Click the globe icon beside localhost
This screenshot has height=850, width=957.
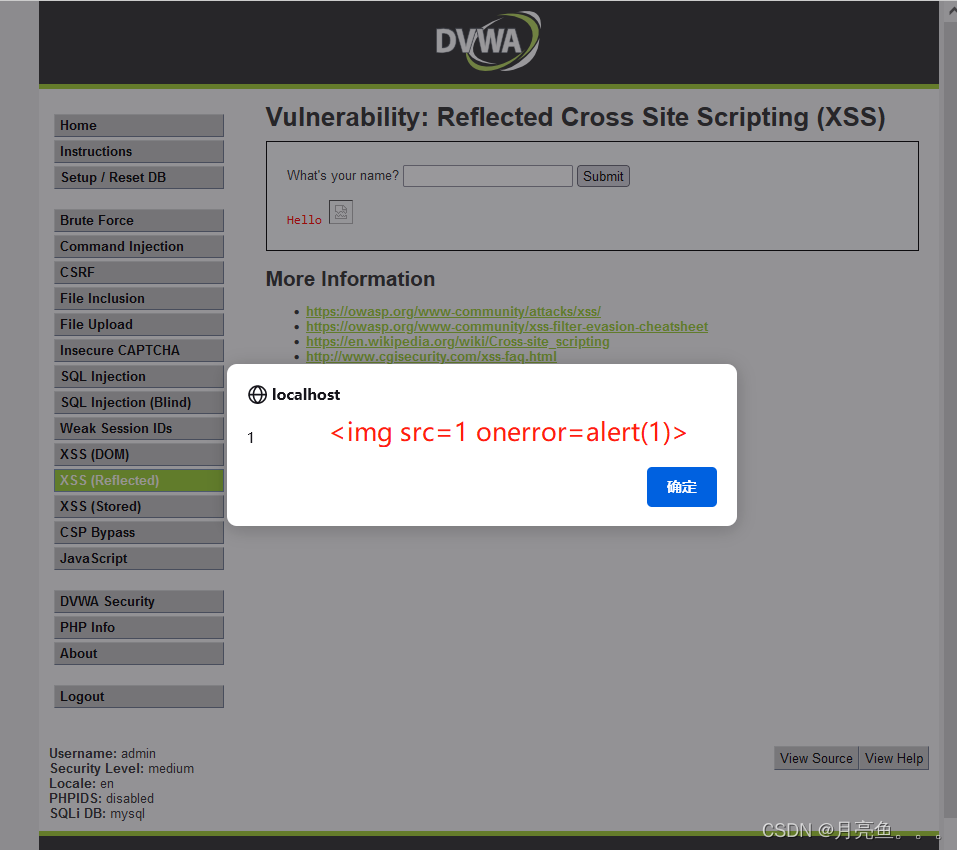click(257, 395)
